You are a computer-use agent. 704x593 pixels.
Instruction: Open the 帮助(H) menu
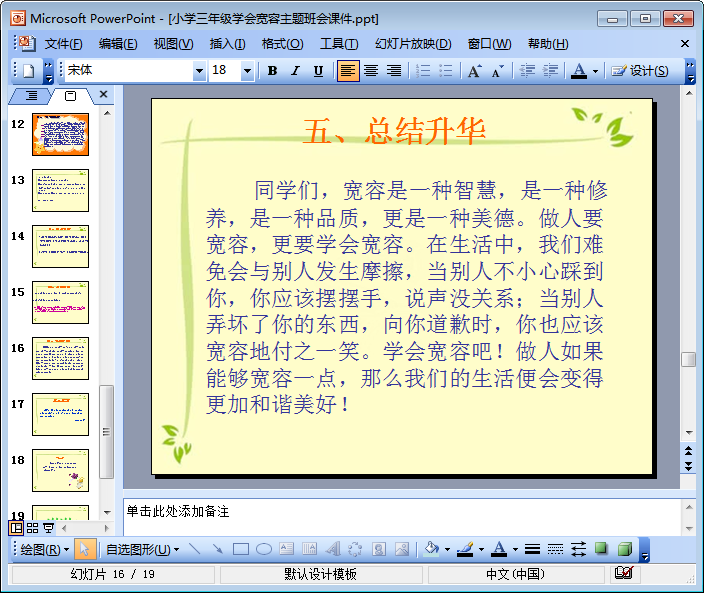[x=548, y=44]
